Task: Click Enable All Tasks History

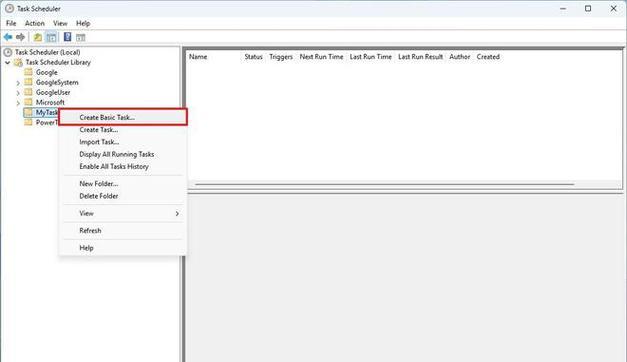Action: pyautogui.click(x=114, y=166)
